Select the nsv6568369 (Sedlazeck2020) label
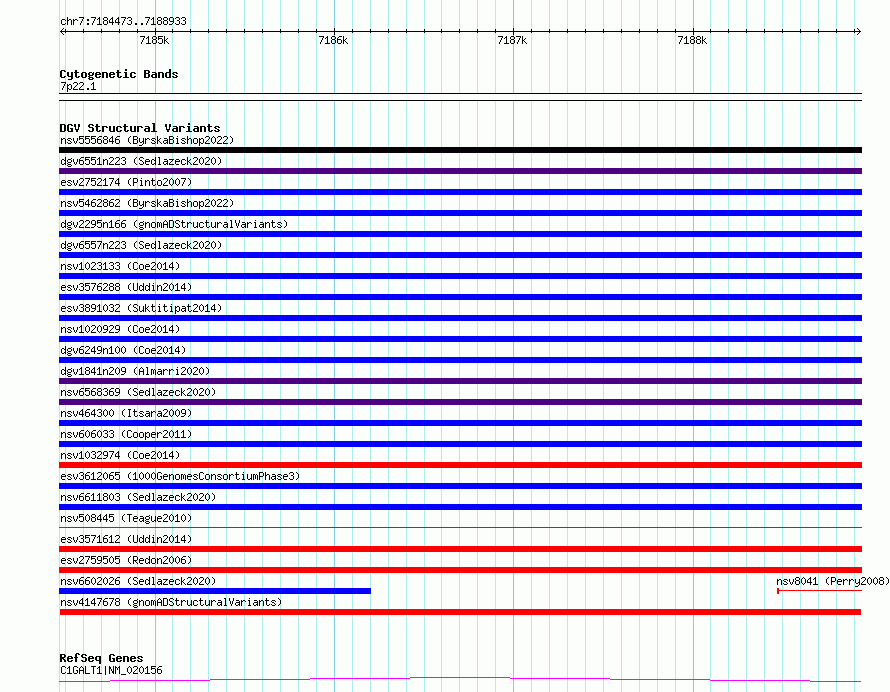Viewport: 890px width, 692px height. point(138,392)
